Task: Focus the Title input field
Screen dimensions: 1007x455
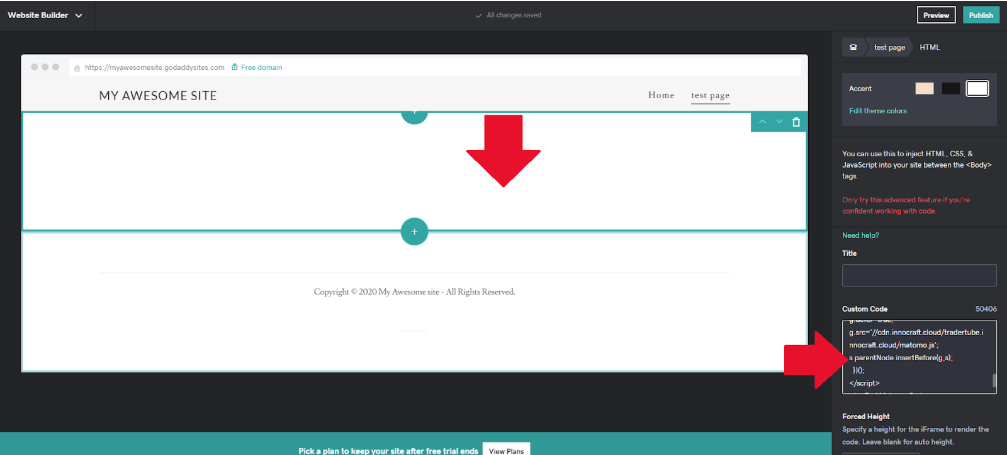Action: pos(919,276)
